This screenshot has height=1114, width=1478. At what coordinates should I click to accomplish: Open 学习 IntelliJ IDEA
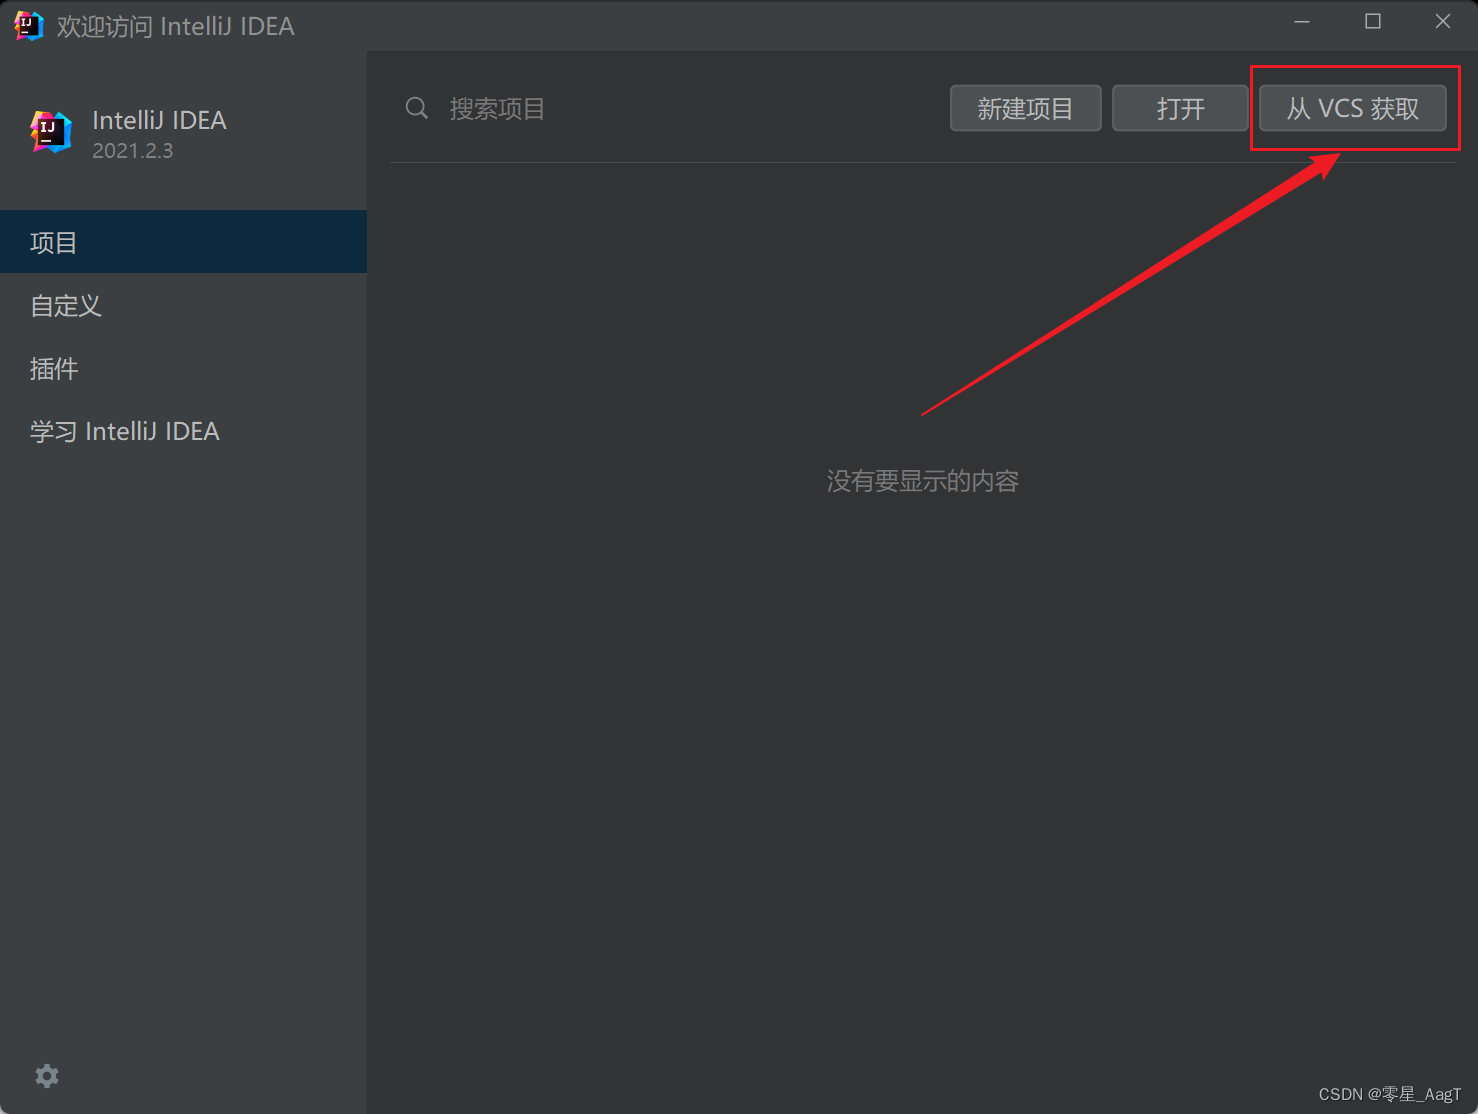[183, 431]
